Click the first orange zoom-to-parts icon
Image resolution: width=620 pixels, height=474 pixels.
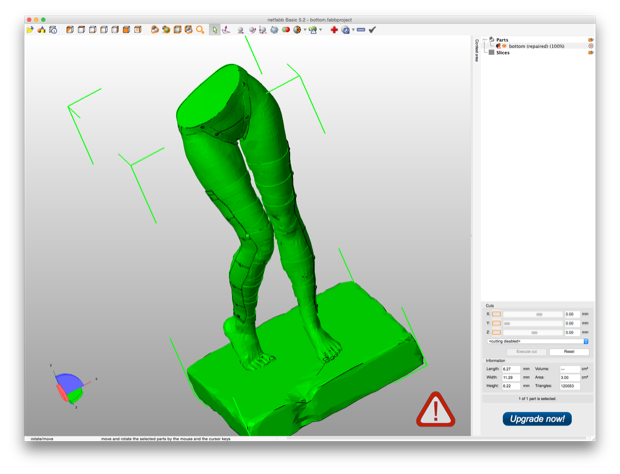155,30
